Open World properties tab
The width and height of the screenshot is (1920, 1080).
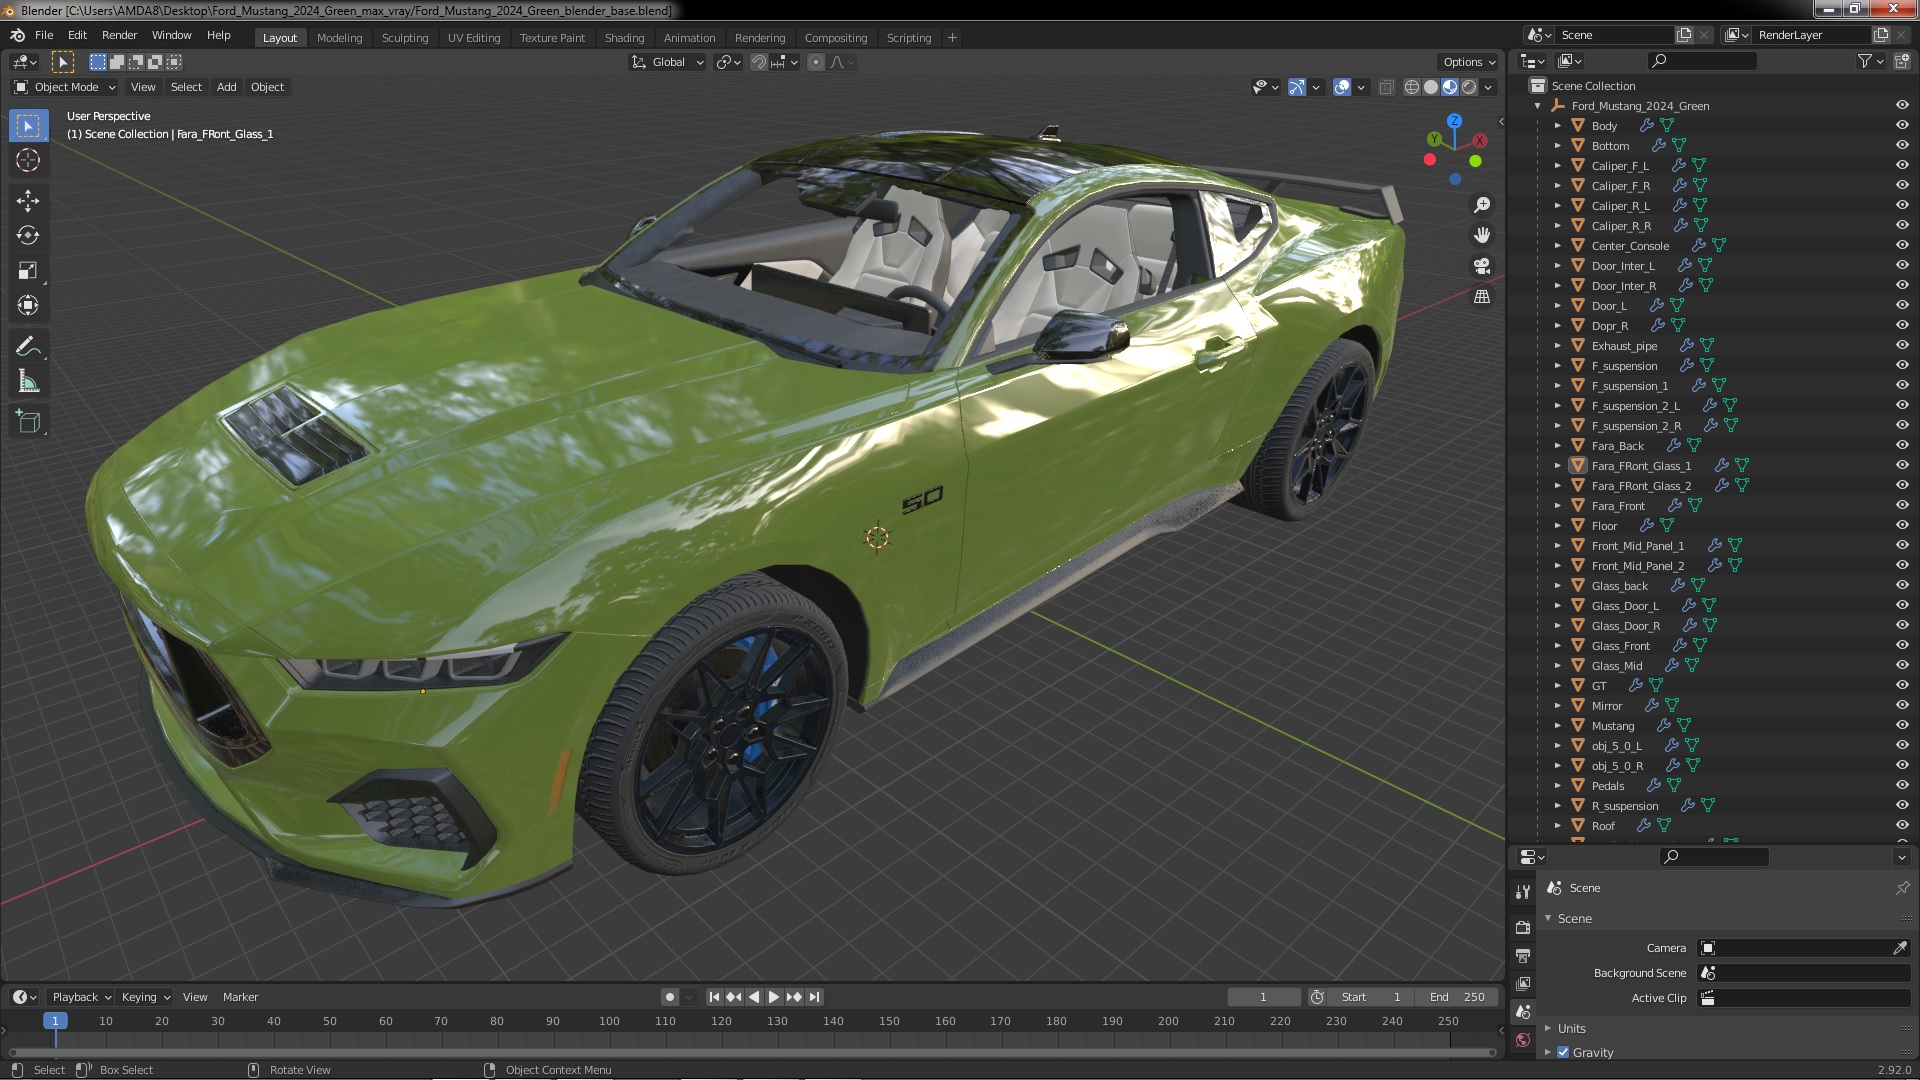click(1523, 1040)
